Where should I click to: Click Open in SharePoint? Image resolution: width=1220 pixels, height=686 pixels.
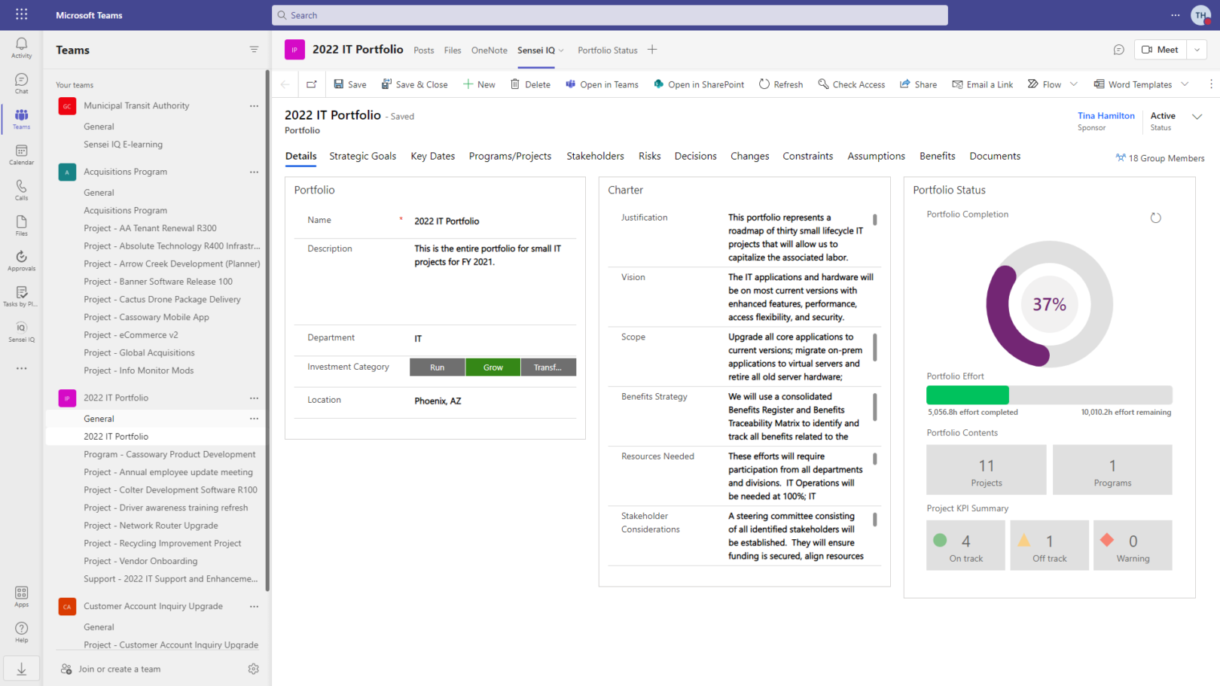tap(699, 84)
